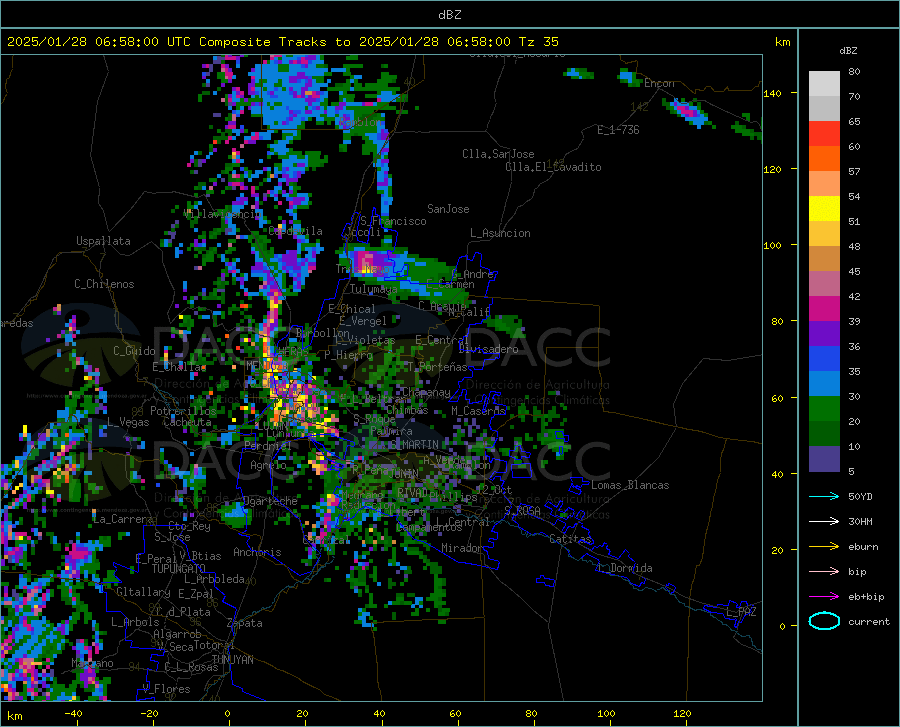Click the 'Divisadero' map label
The image size is (900, 727).
[488, 349]
